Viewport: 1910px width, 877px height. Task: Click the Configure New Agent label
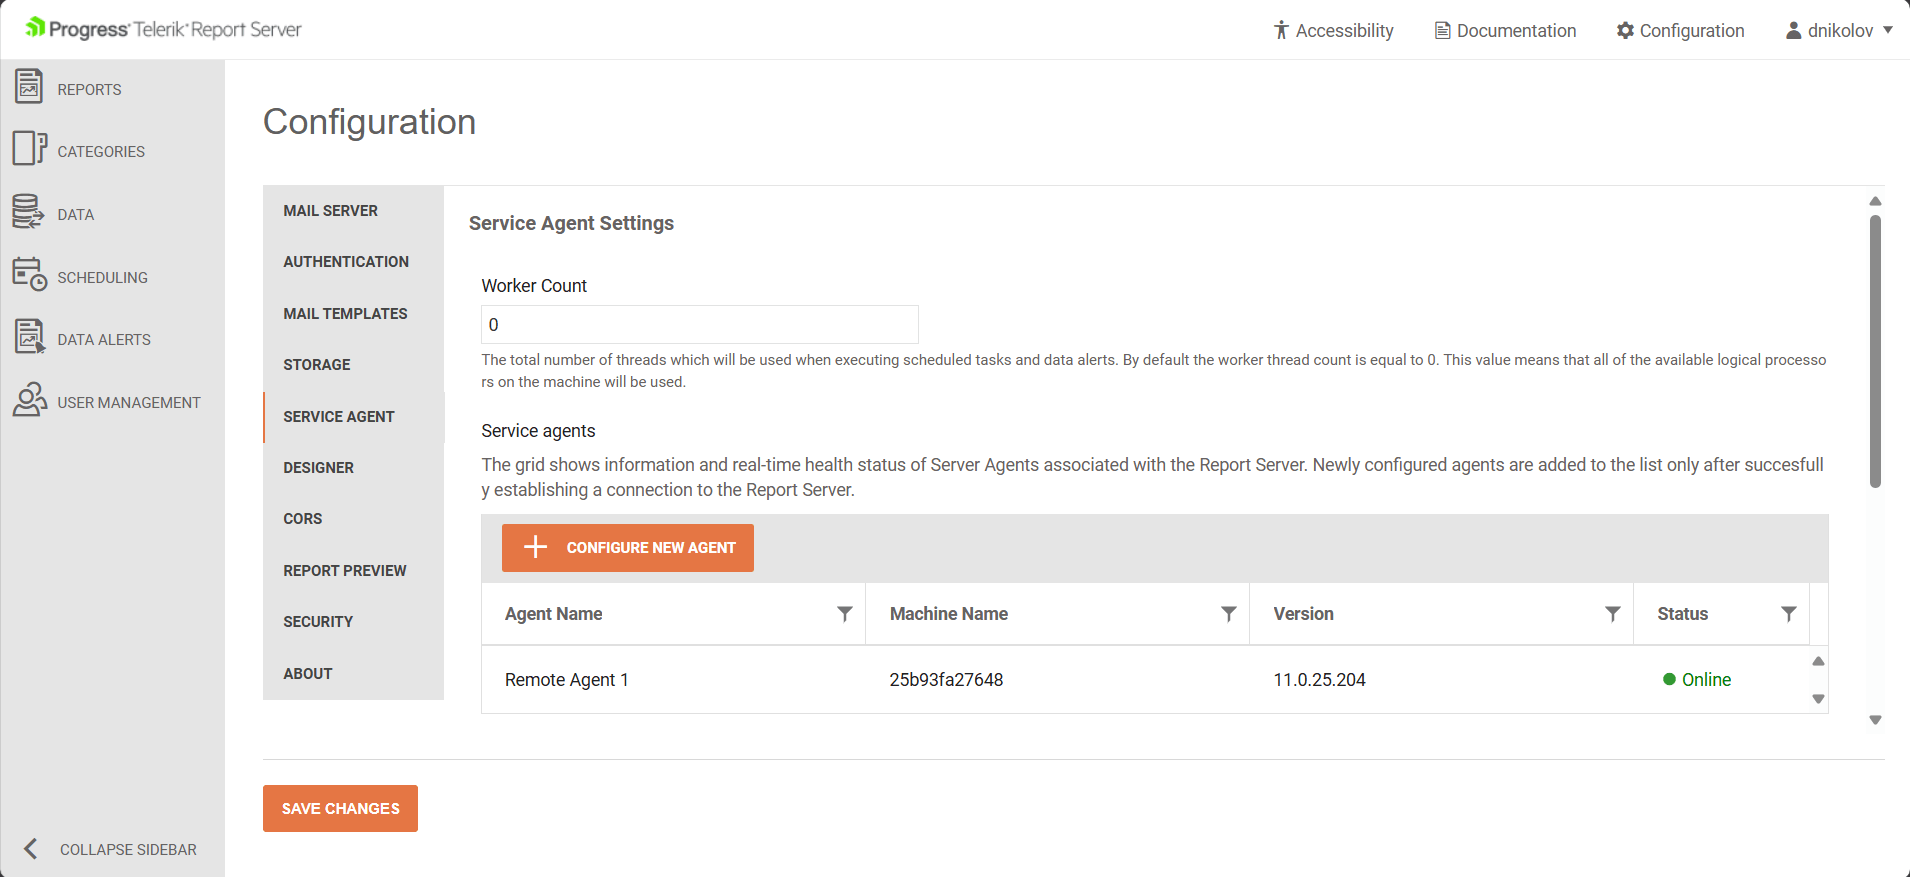tap(651, 548)
